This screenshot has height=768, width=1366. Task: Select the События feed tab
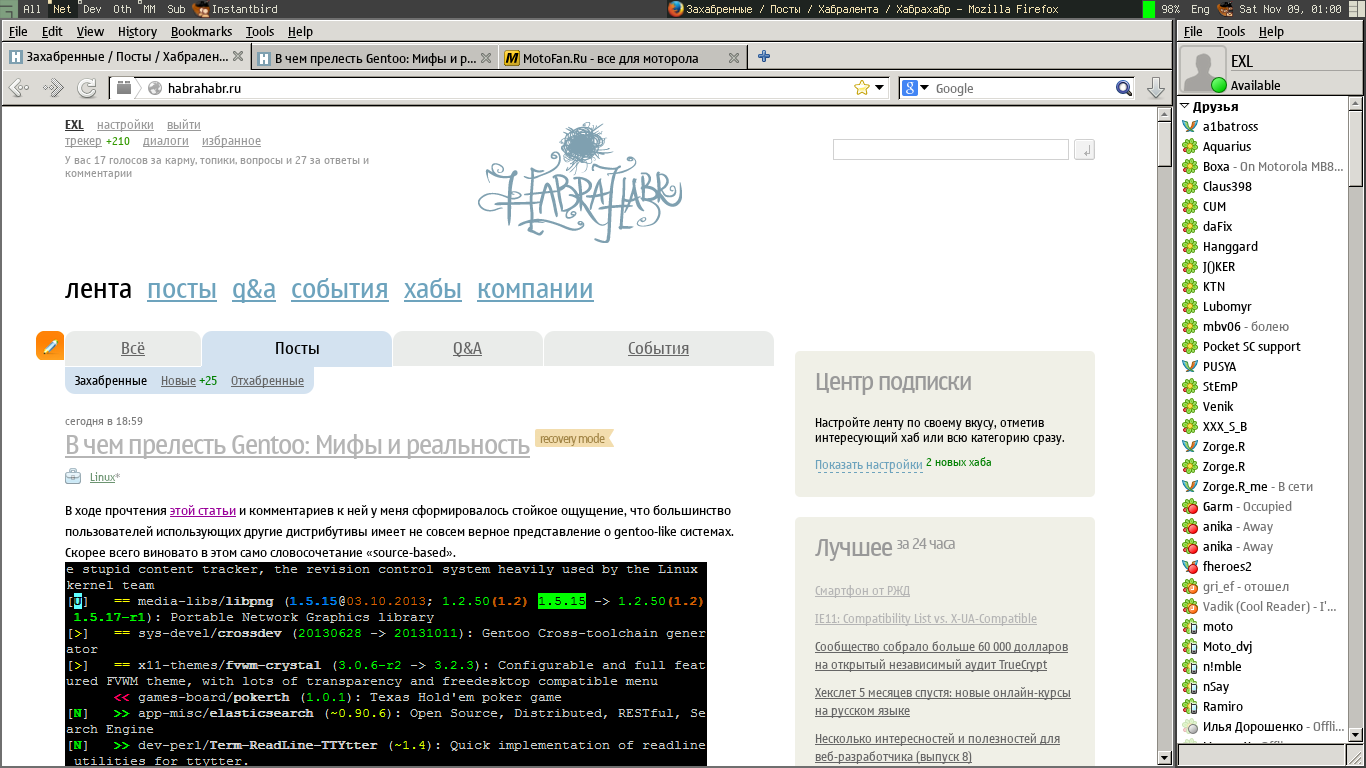click(x=658, y=348)
